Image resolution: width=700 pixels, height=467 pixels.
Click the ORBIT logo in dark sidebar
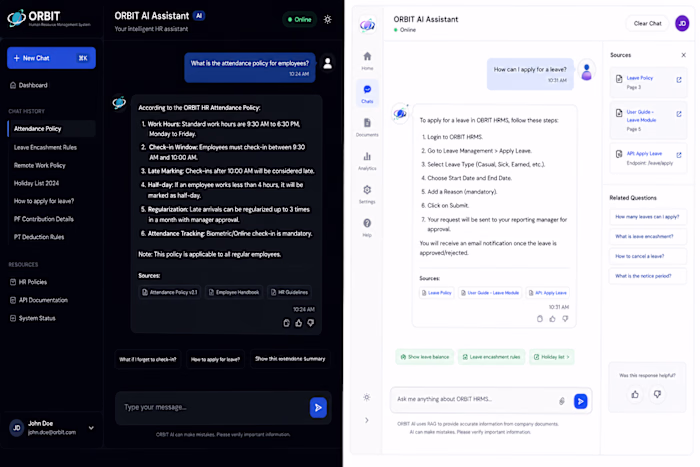(49, 18)
